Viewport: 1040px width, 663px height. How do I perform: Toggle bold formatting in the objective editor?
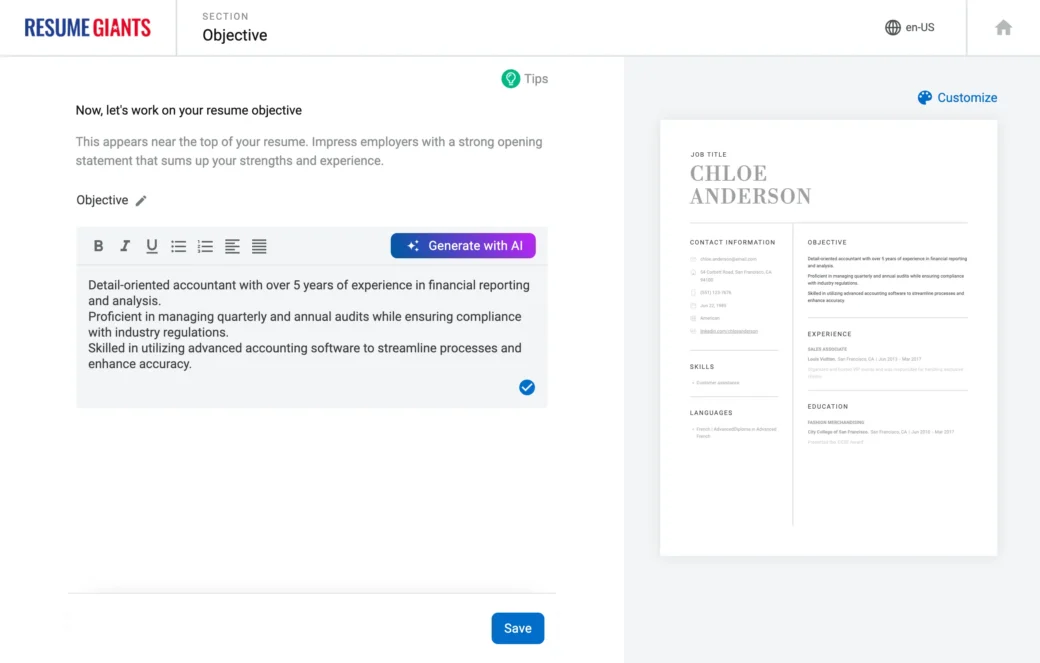coord(98,246)
